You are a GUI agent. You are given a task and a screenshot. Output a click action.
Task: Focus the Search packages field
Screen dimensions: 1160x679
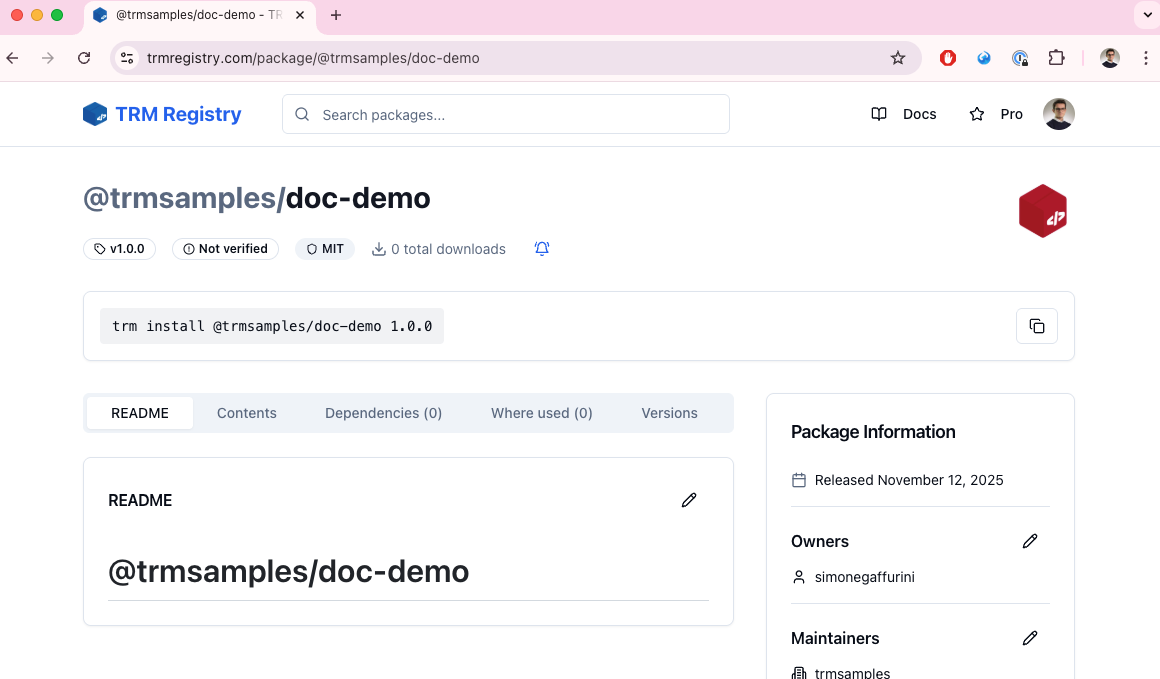(x=506, y=114)
